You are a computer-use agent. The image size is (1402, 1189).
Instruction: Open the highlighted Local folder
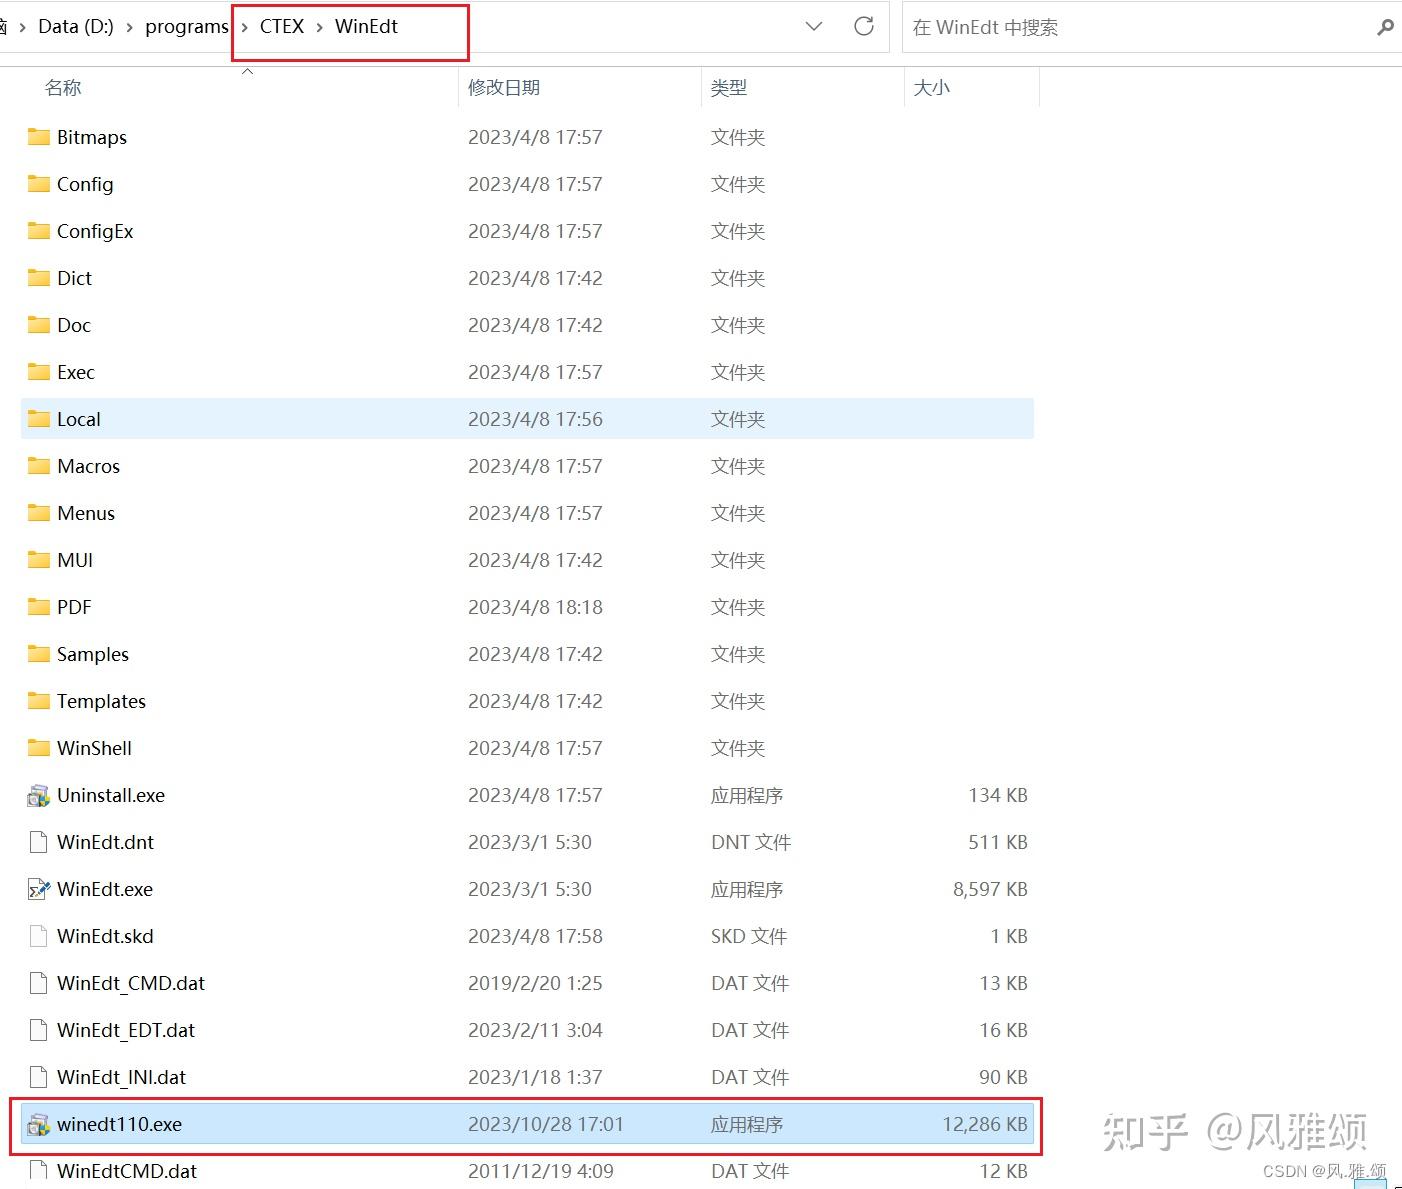coord(79,419)
